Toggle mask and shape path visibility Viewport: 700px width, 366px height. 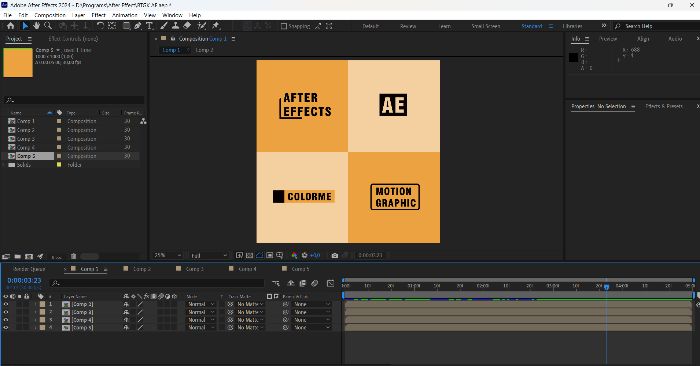[259, 255]
